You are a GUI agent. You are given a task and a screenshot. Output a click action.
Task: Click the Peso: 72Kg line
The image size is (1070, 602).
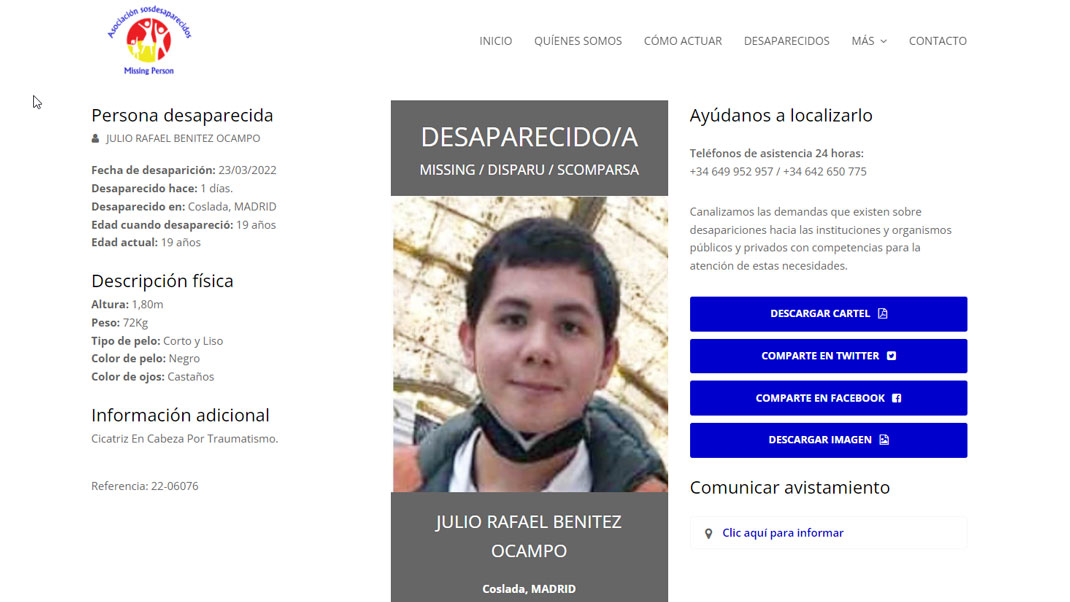coord(119,323)
